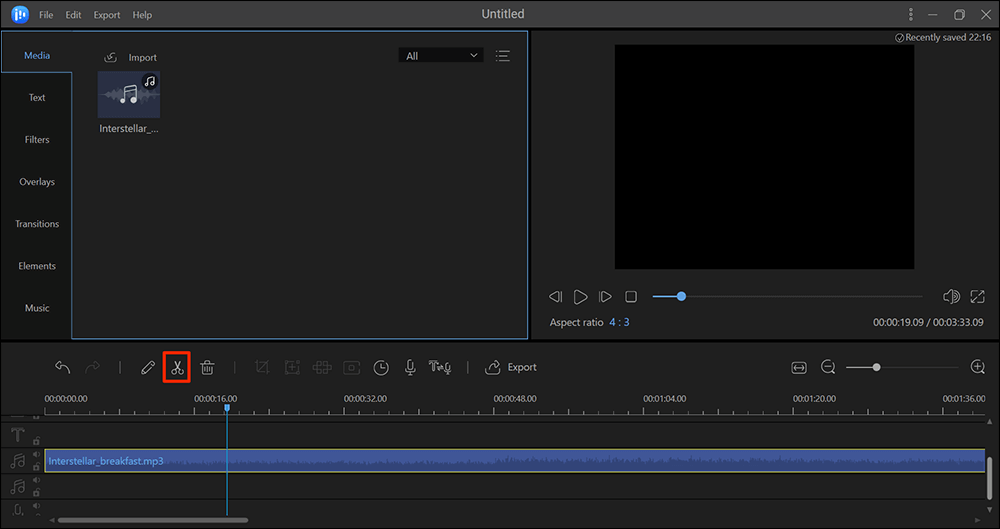Change the 4 : 3 aspect ratio
Screen dimensions: 1000x529
pos(620,322)
